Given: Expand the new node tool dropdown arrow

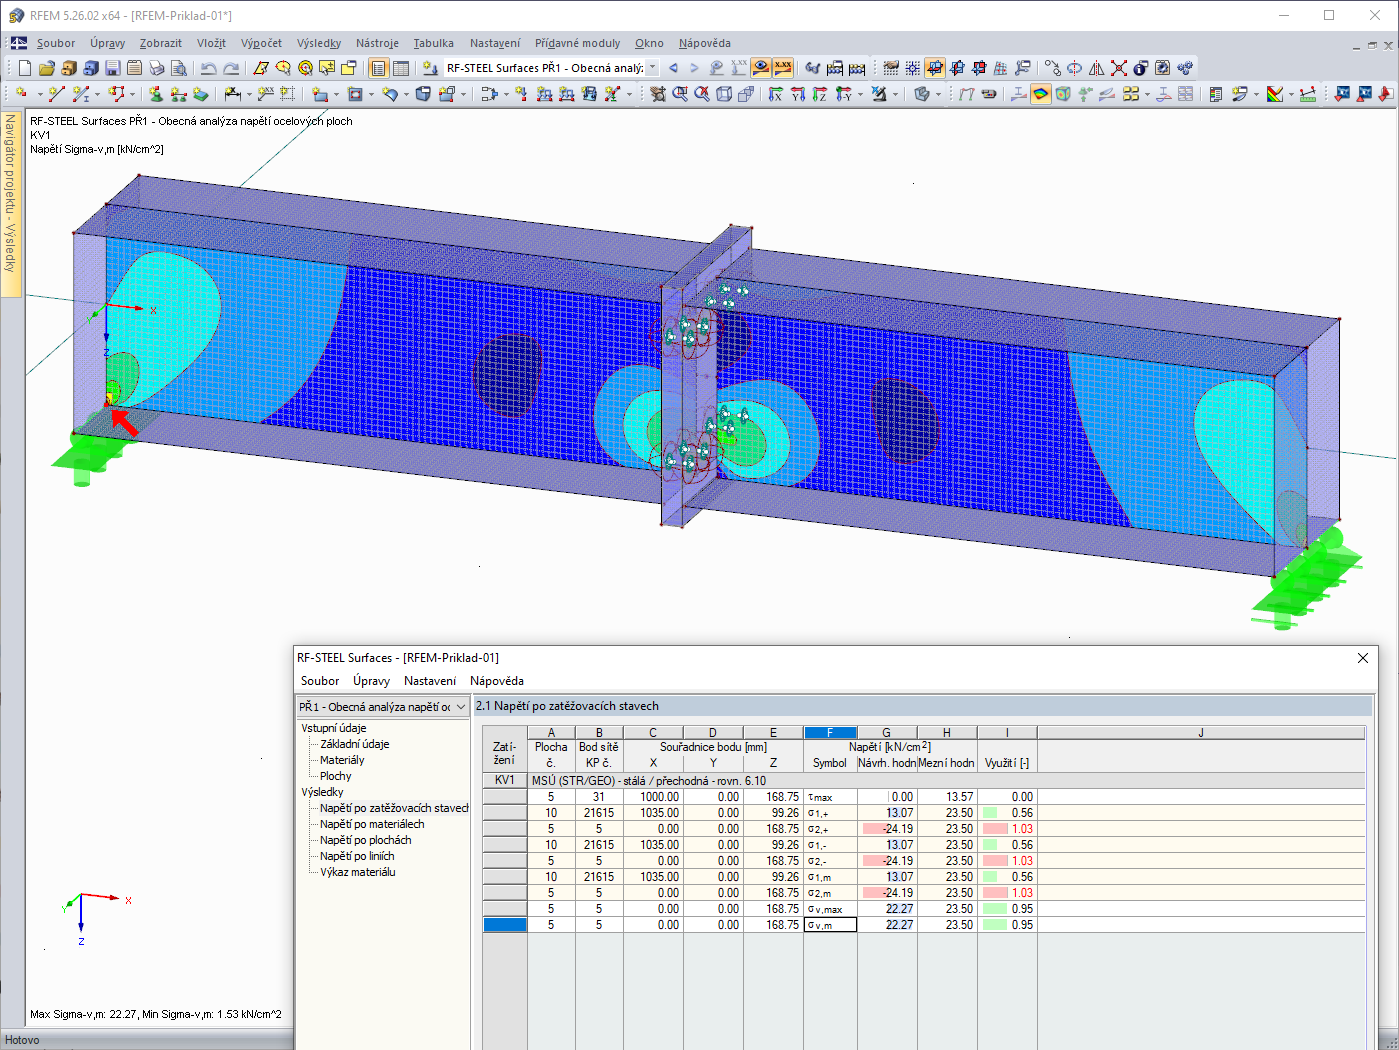Looking at the screenshot, I should pos(40,94).
